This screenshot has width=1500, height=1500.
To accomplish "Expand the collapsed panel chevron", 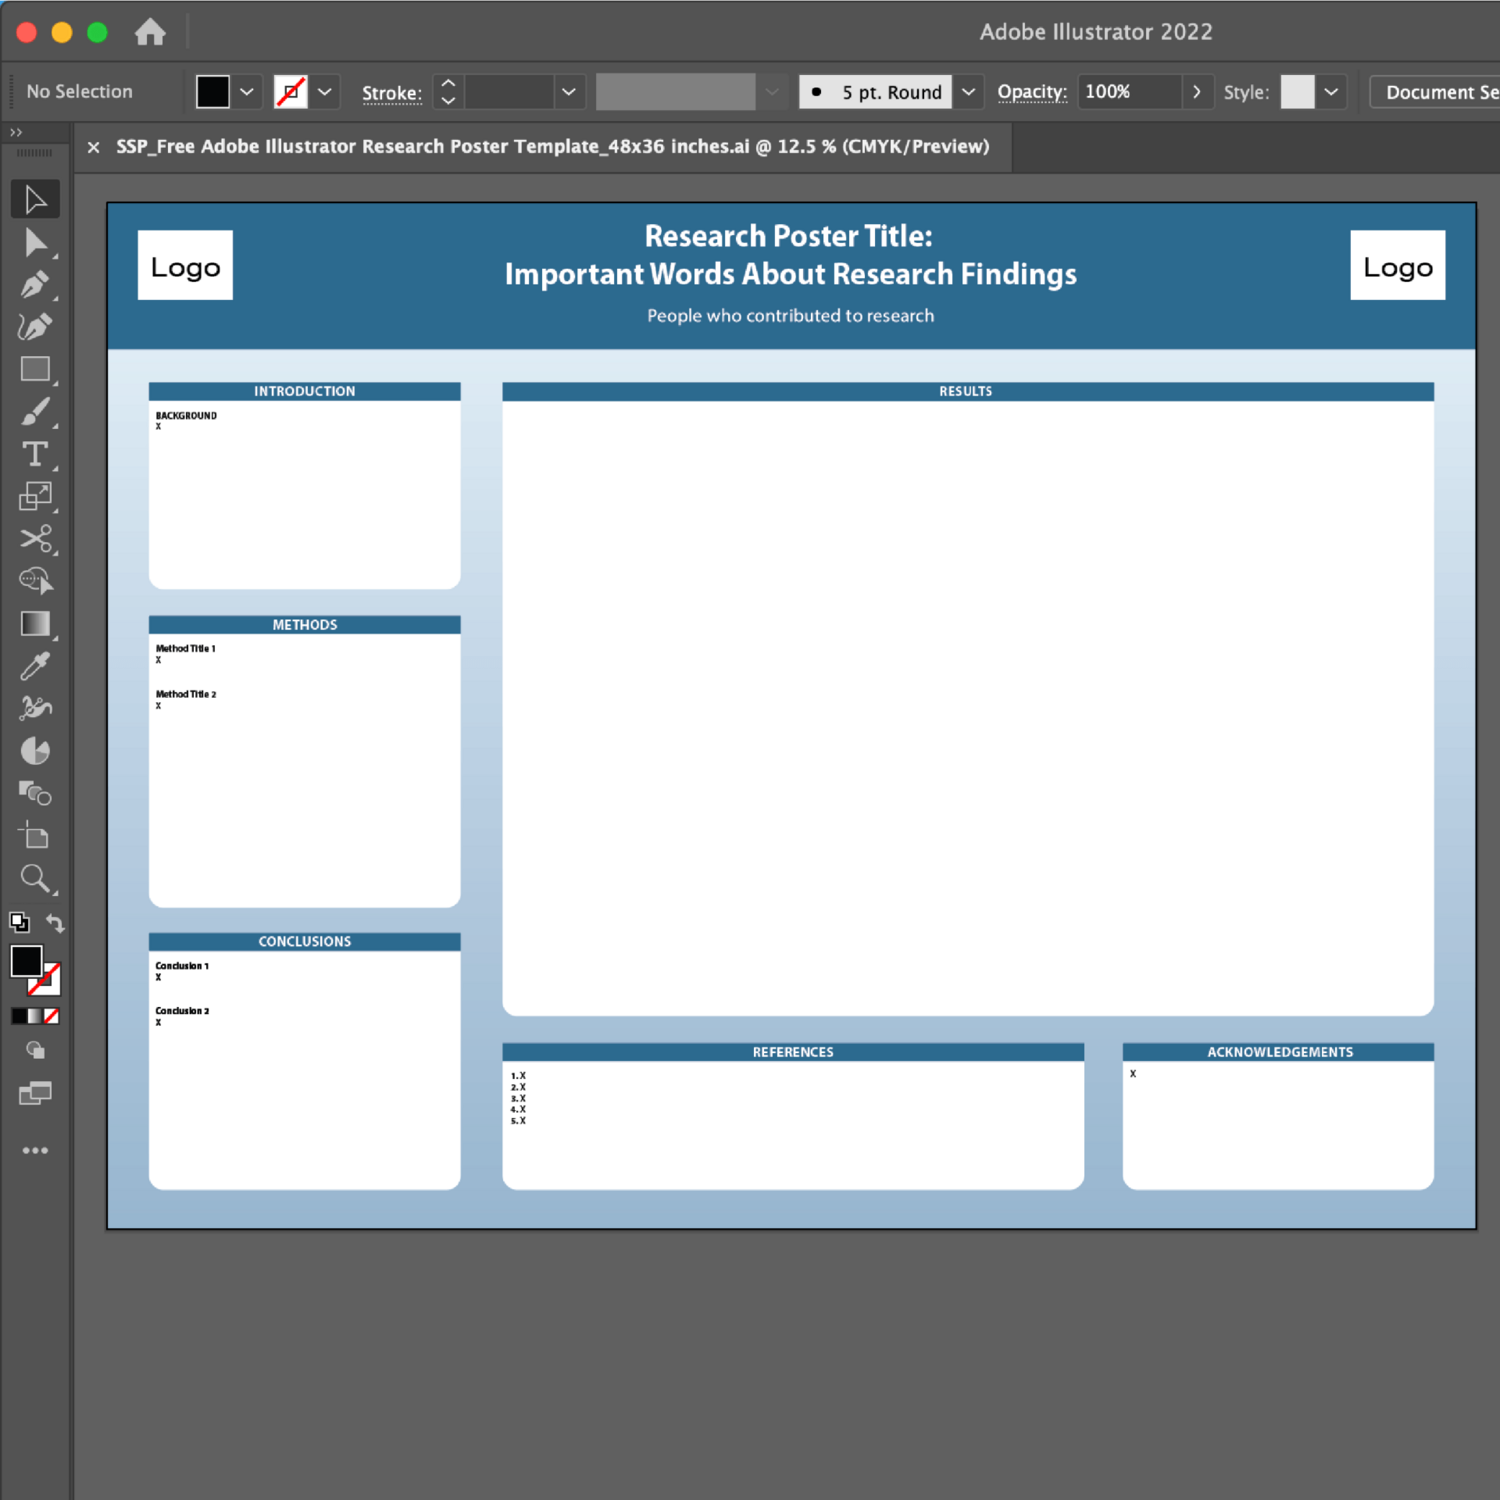I will [x=16, y=131].
